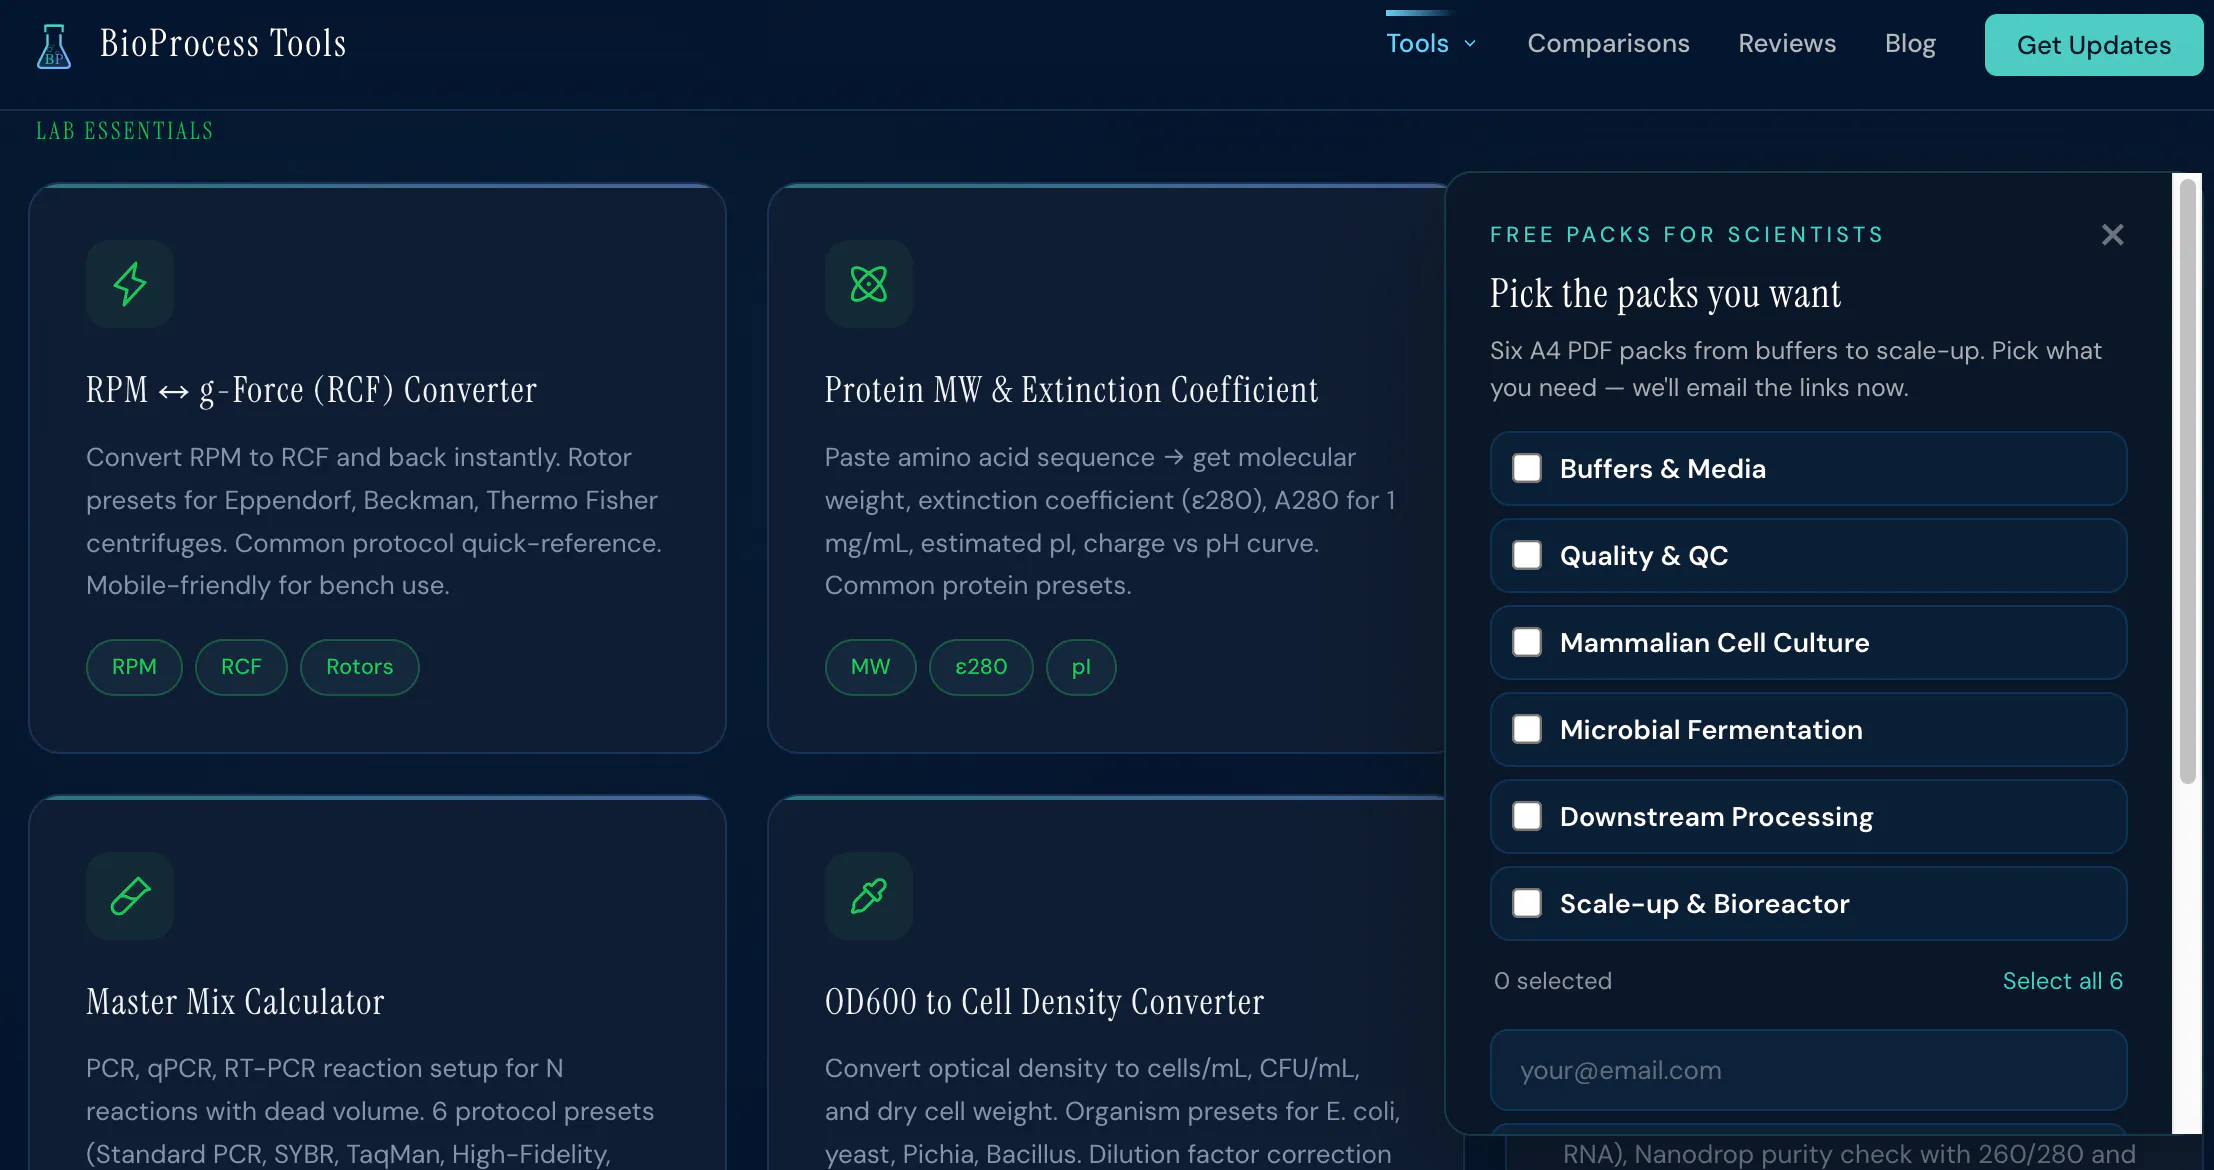Click the RPM tag
The image size is (2214, 1170).
134,667
